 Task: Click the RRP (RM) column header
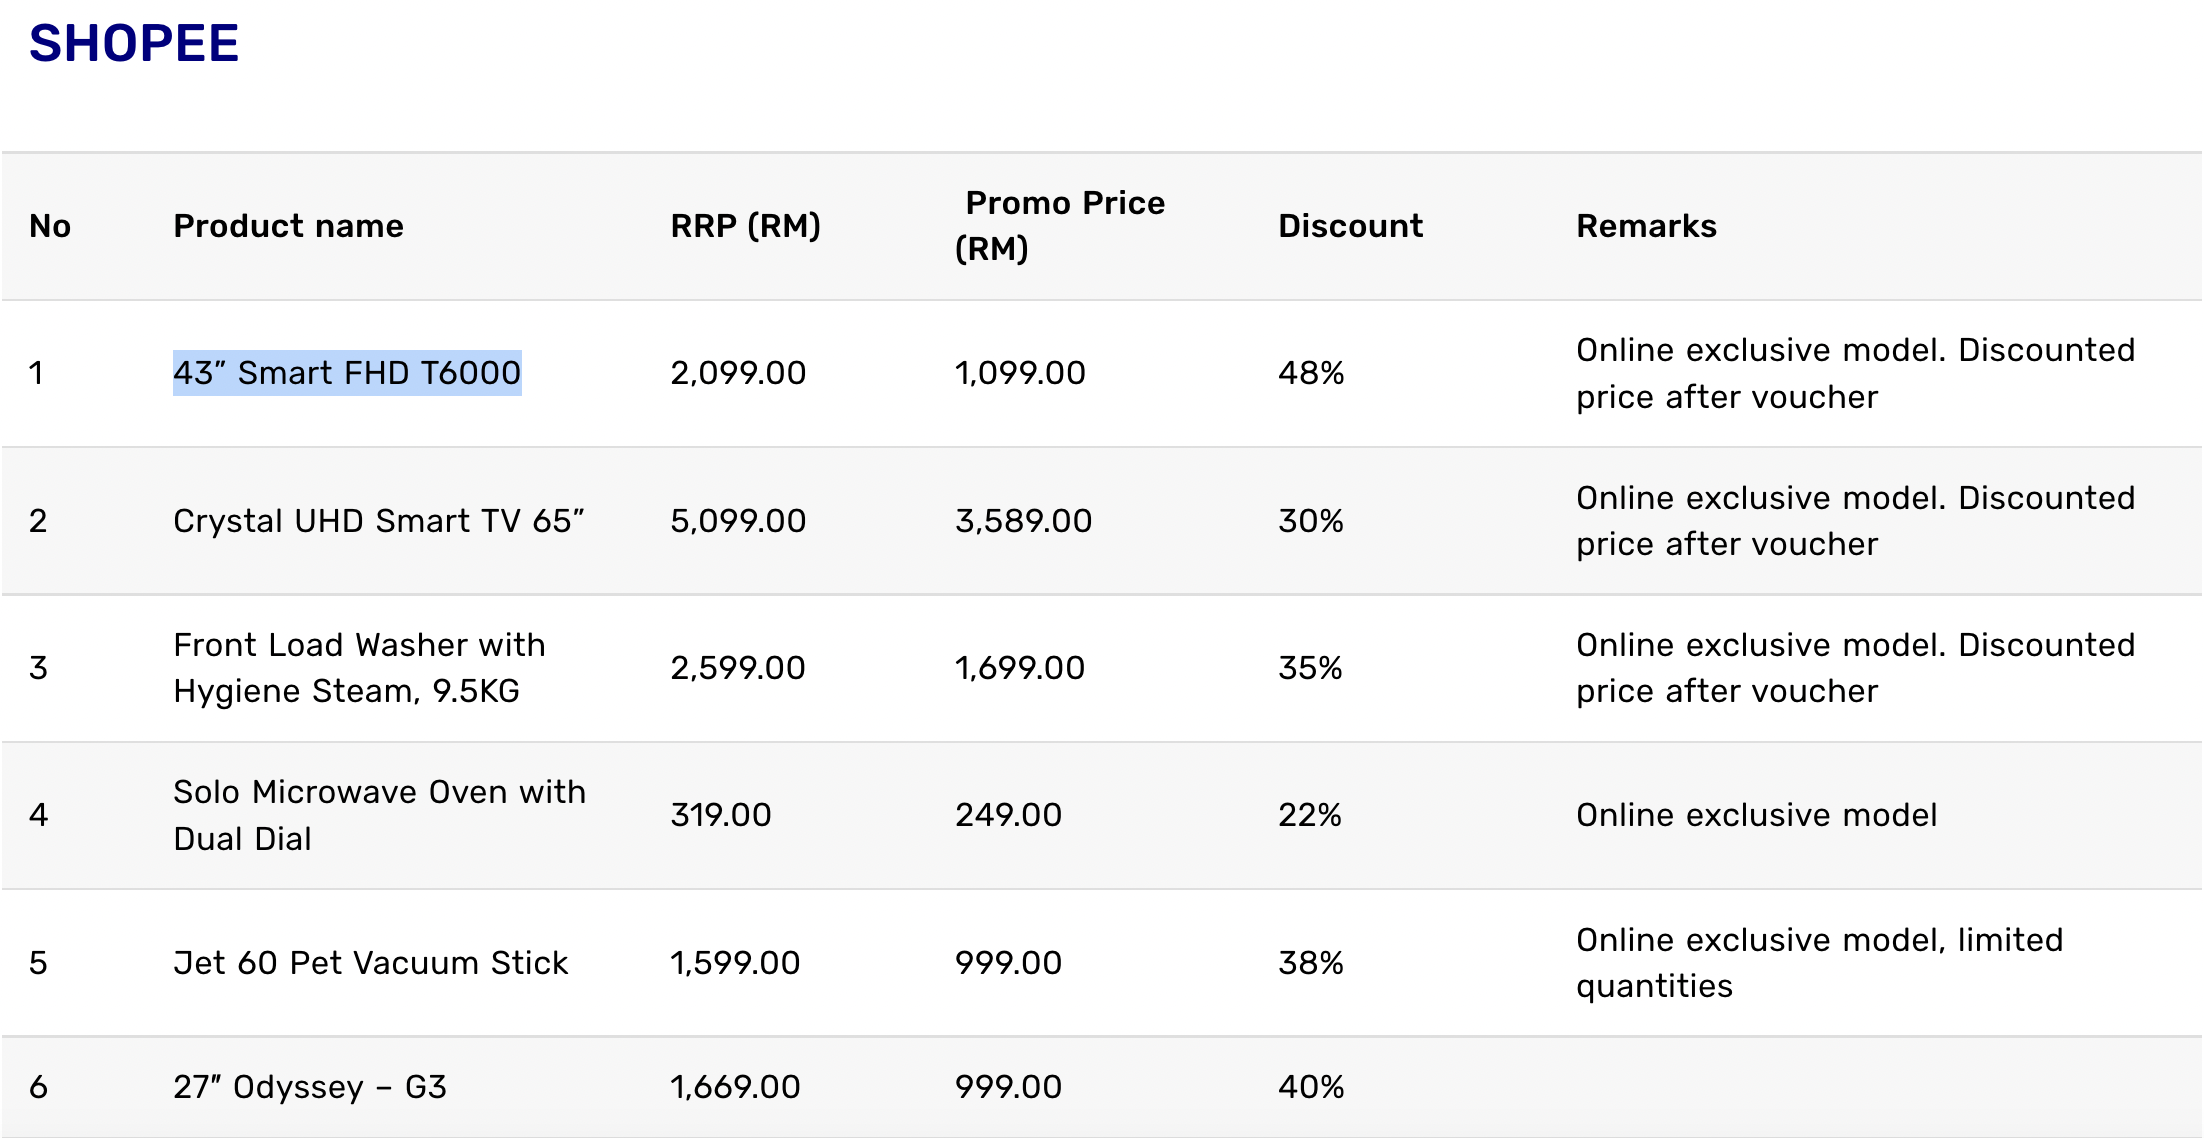pyautogui.click(x=745, y=226)
